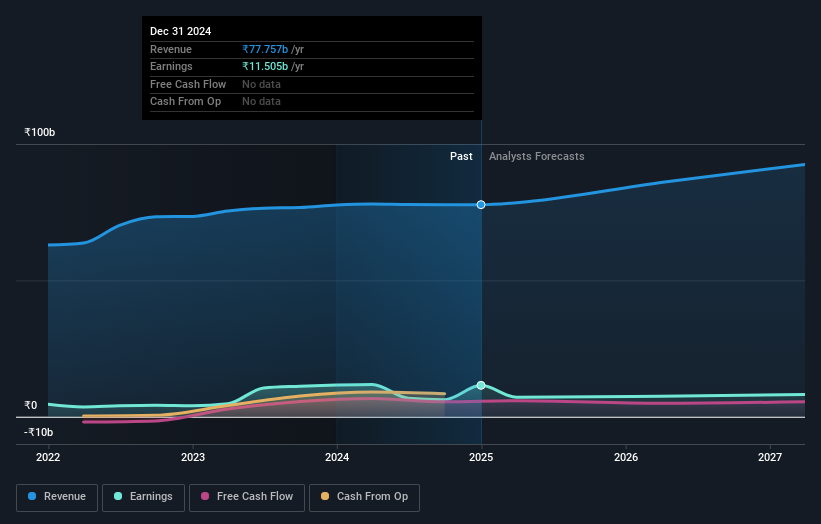Click the orange Cash From Op legend dot

coord(325,496)
